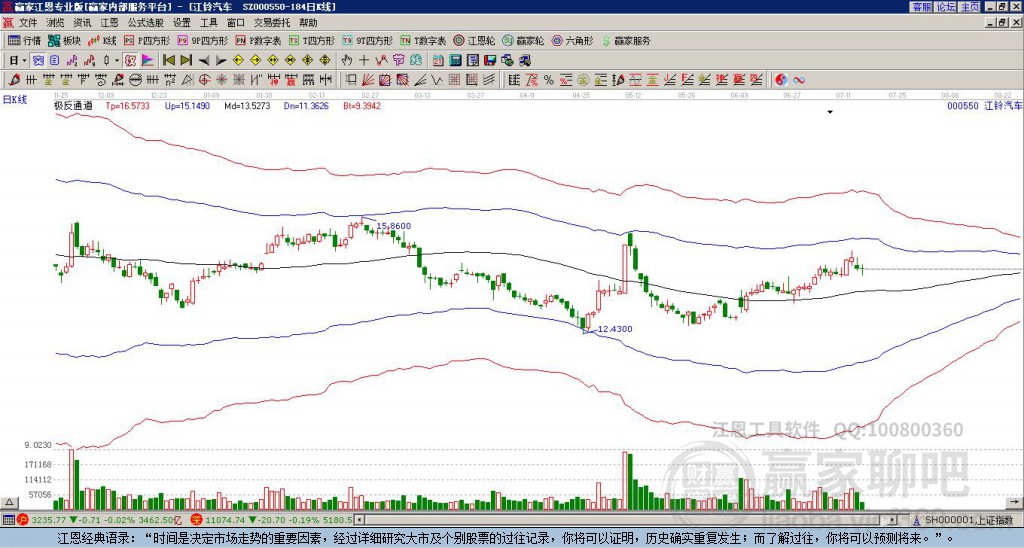Screen dimensions: 1024x548
Task: Open the P四方形 tool
Action: (x=147, y=40)
